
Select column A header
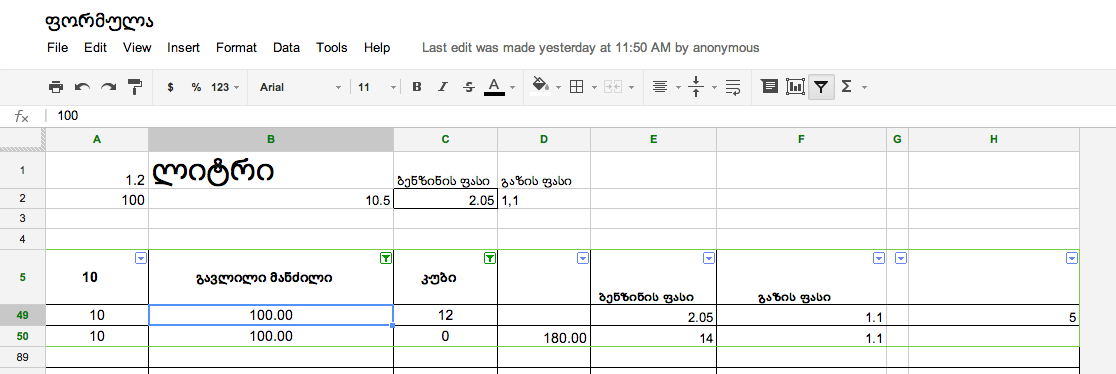pos(97,140)
